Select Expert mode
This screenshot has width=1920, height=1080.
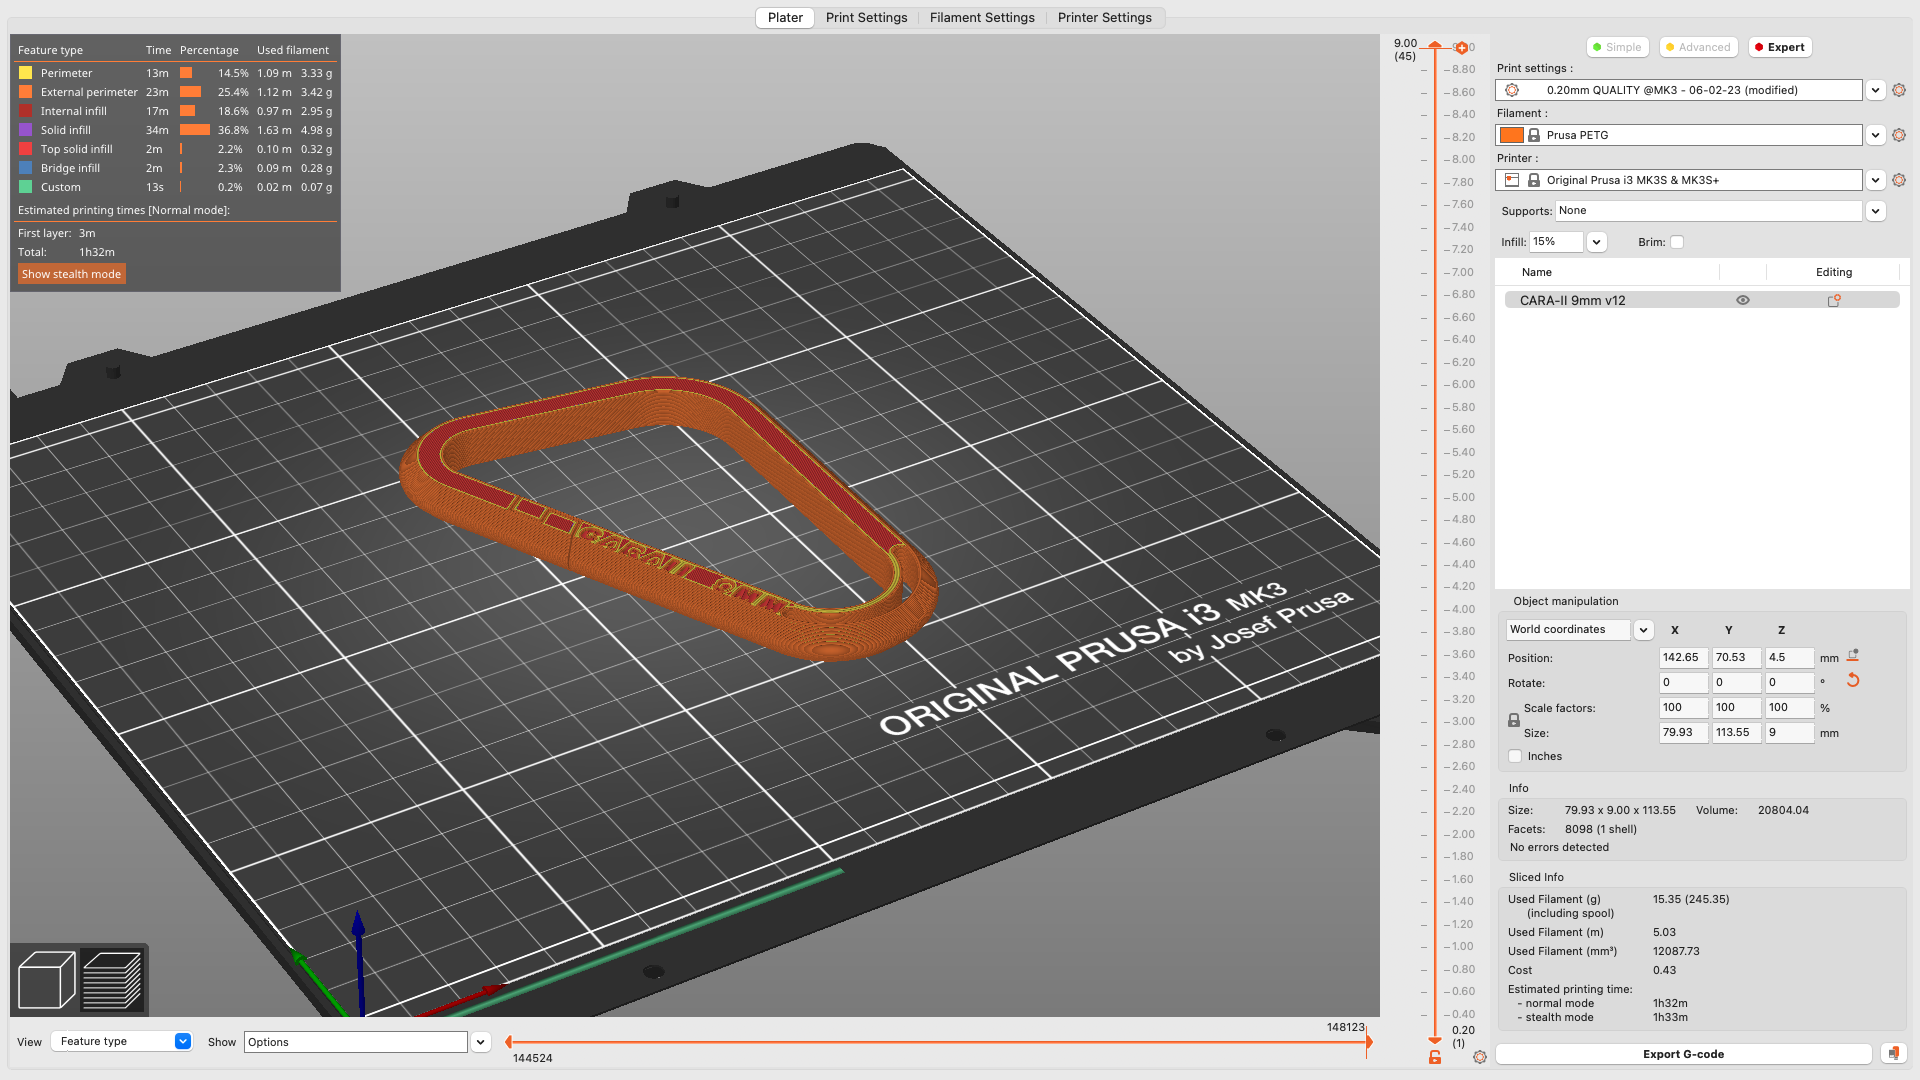click(1780, 47)
